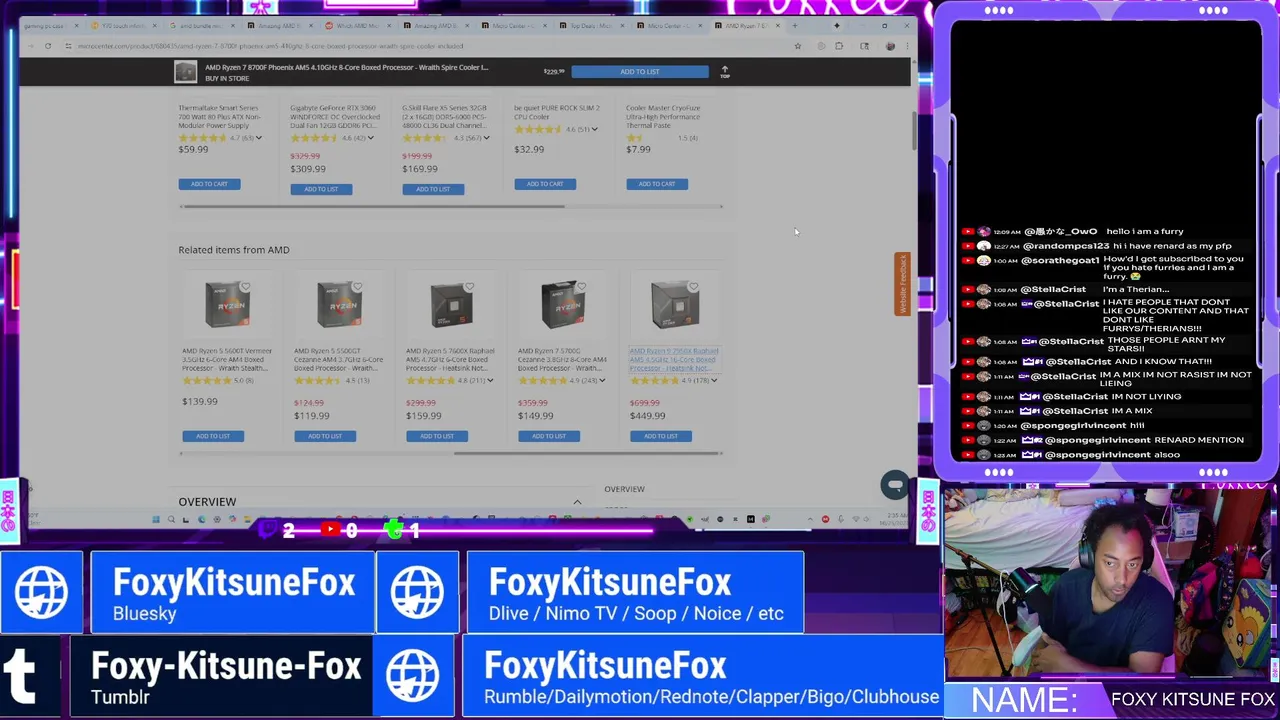This screenshot has width=1280, height=720.
Task: Click the upper products carousel scrollbar
Action: (x=372, y=207)
